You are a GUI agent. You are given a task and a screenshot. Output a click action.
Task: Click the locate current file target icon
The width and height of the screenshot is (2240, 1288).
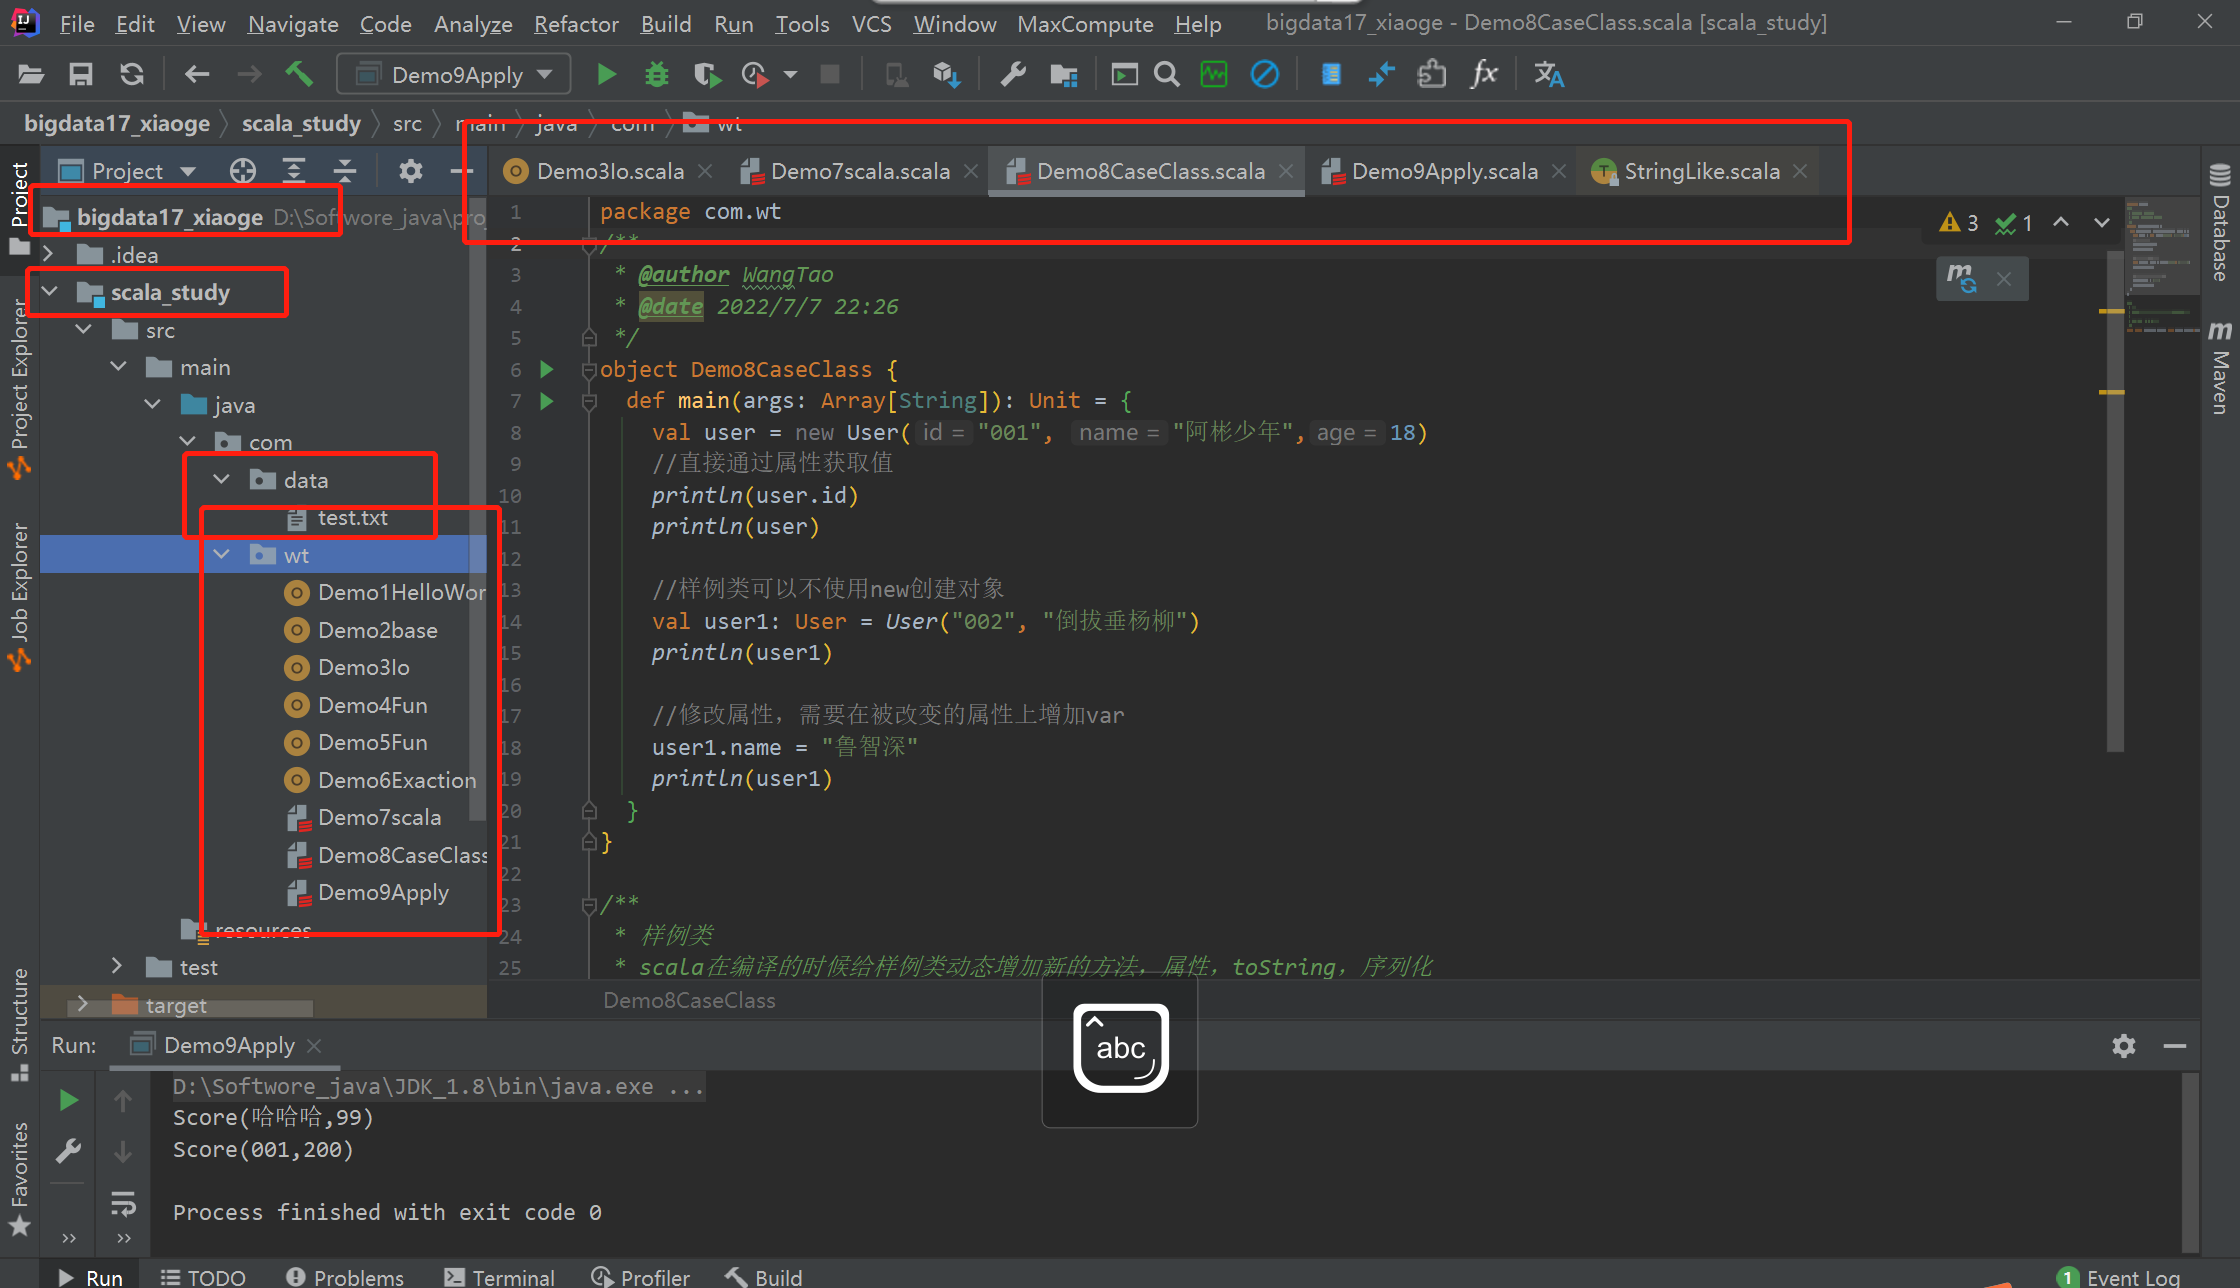pos(242,171)
